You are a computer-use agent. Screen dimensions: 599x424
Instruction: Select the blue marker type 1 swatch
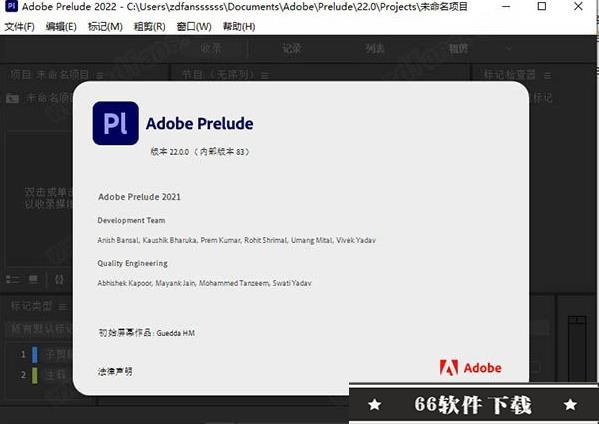pos(35,354)
